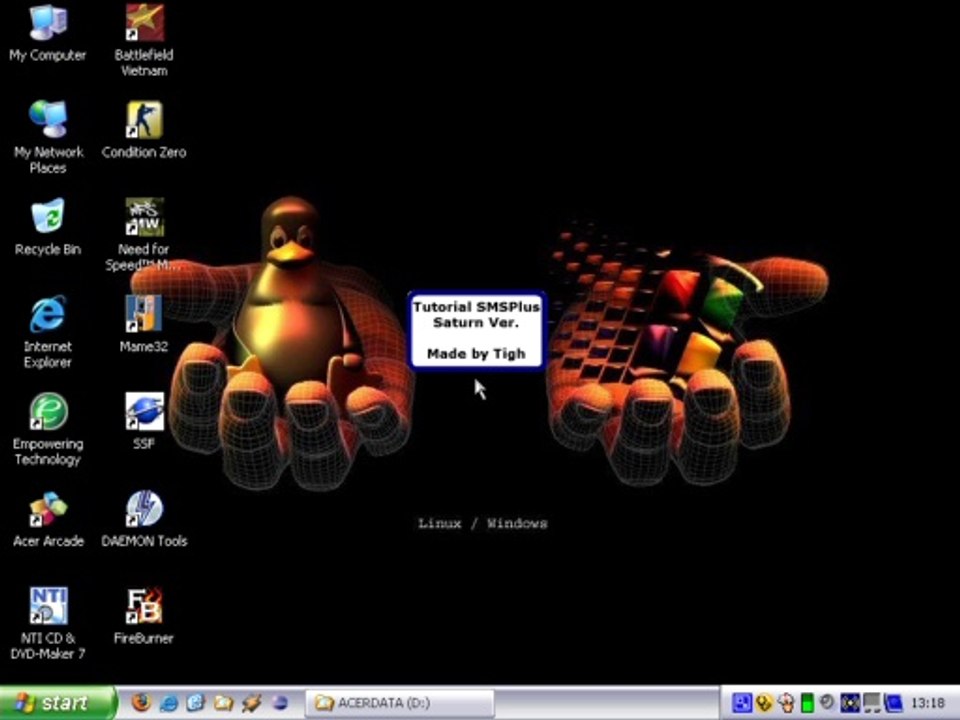Click the round gray tray icon

[x=828, y=702]
